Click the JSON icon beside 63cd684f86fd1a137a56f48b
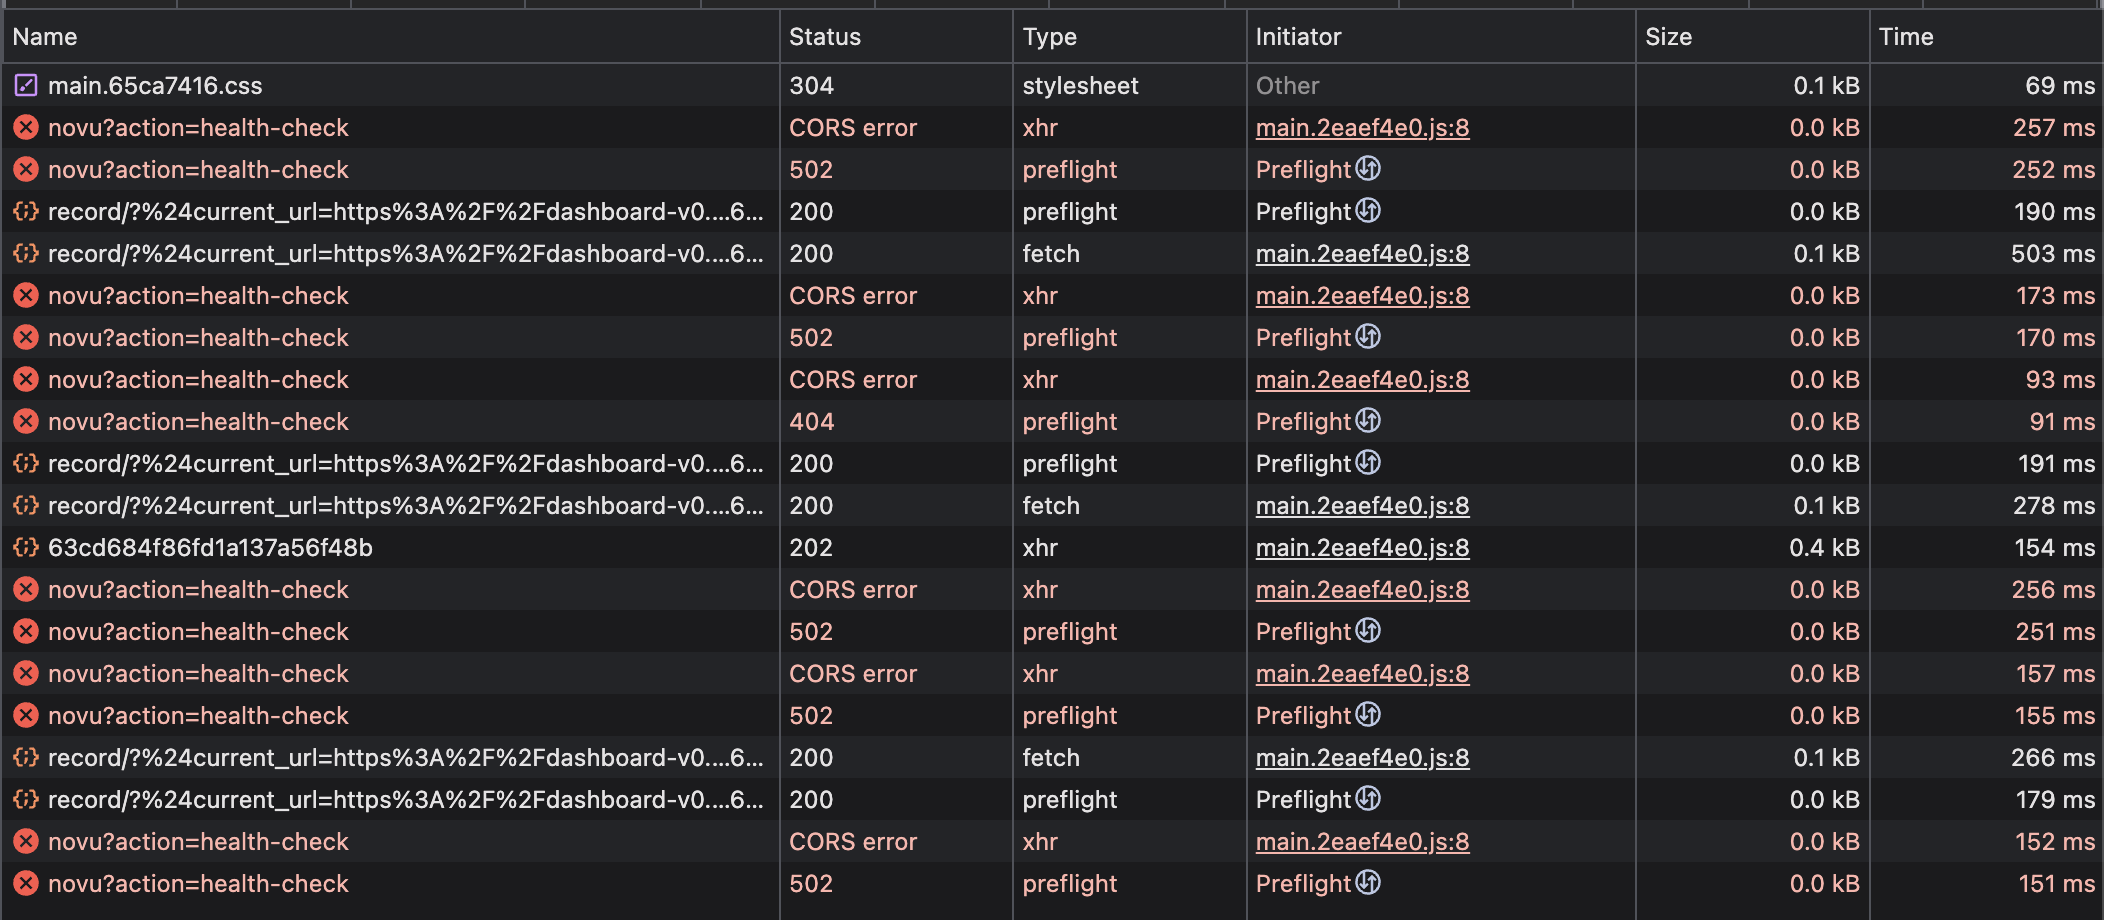This screenshot has height=920, width=2104. pos(26,548)
